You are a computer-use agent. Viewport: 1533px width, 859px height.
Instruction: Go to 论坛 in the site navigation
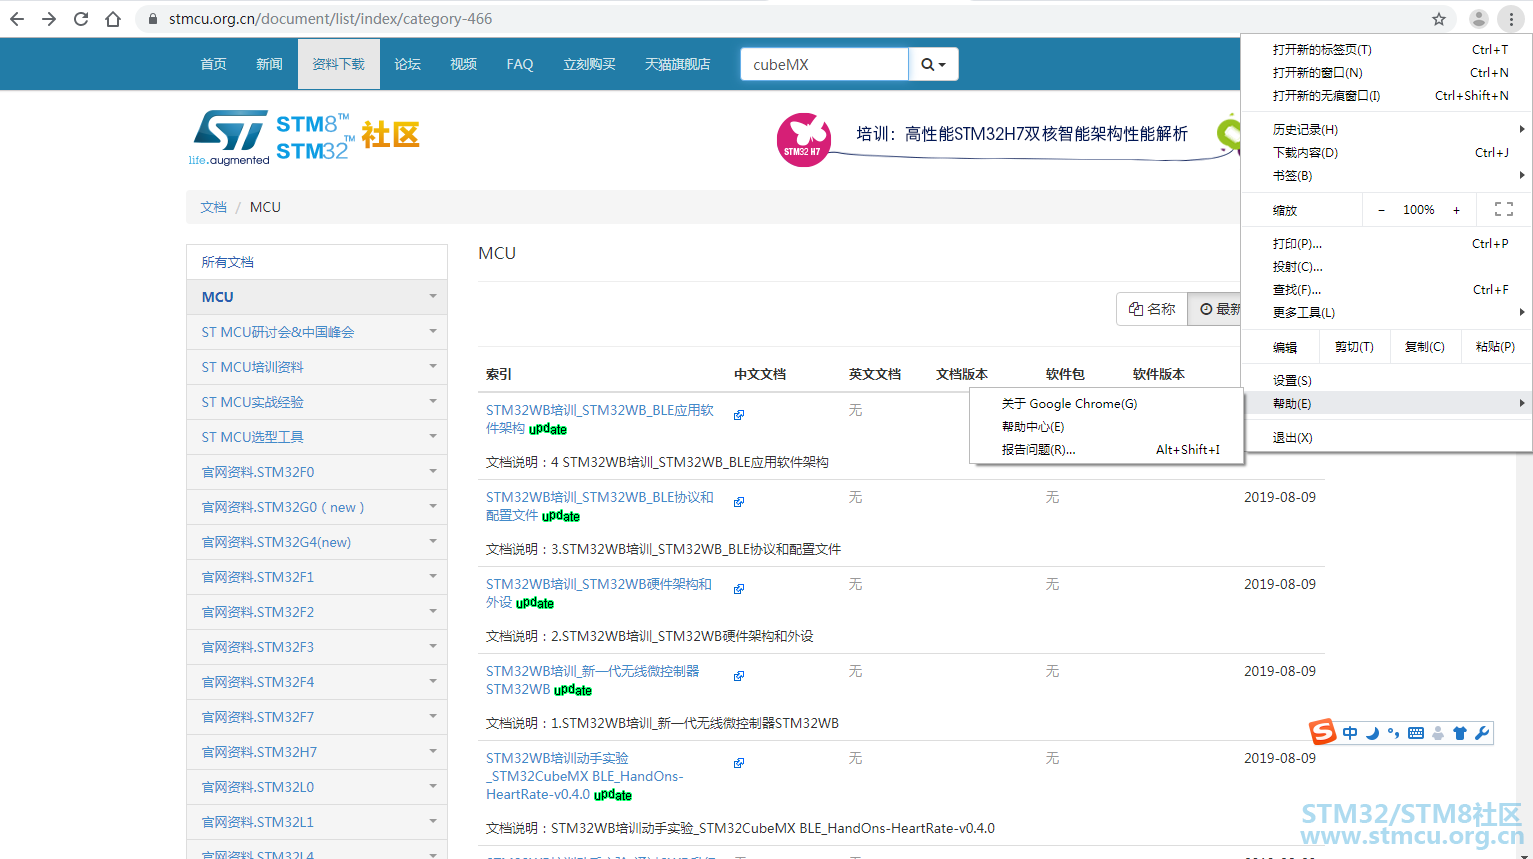(407, 64)
